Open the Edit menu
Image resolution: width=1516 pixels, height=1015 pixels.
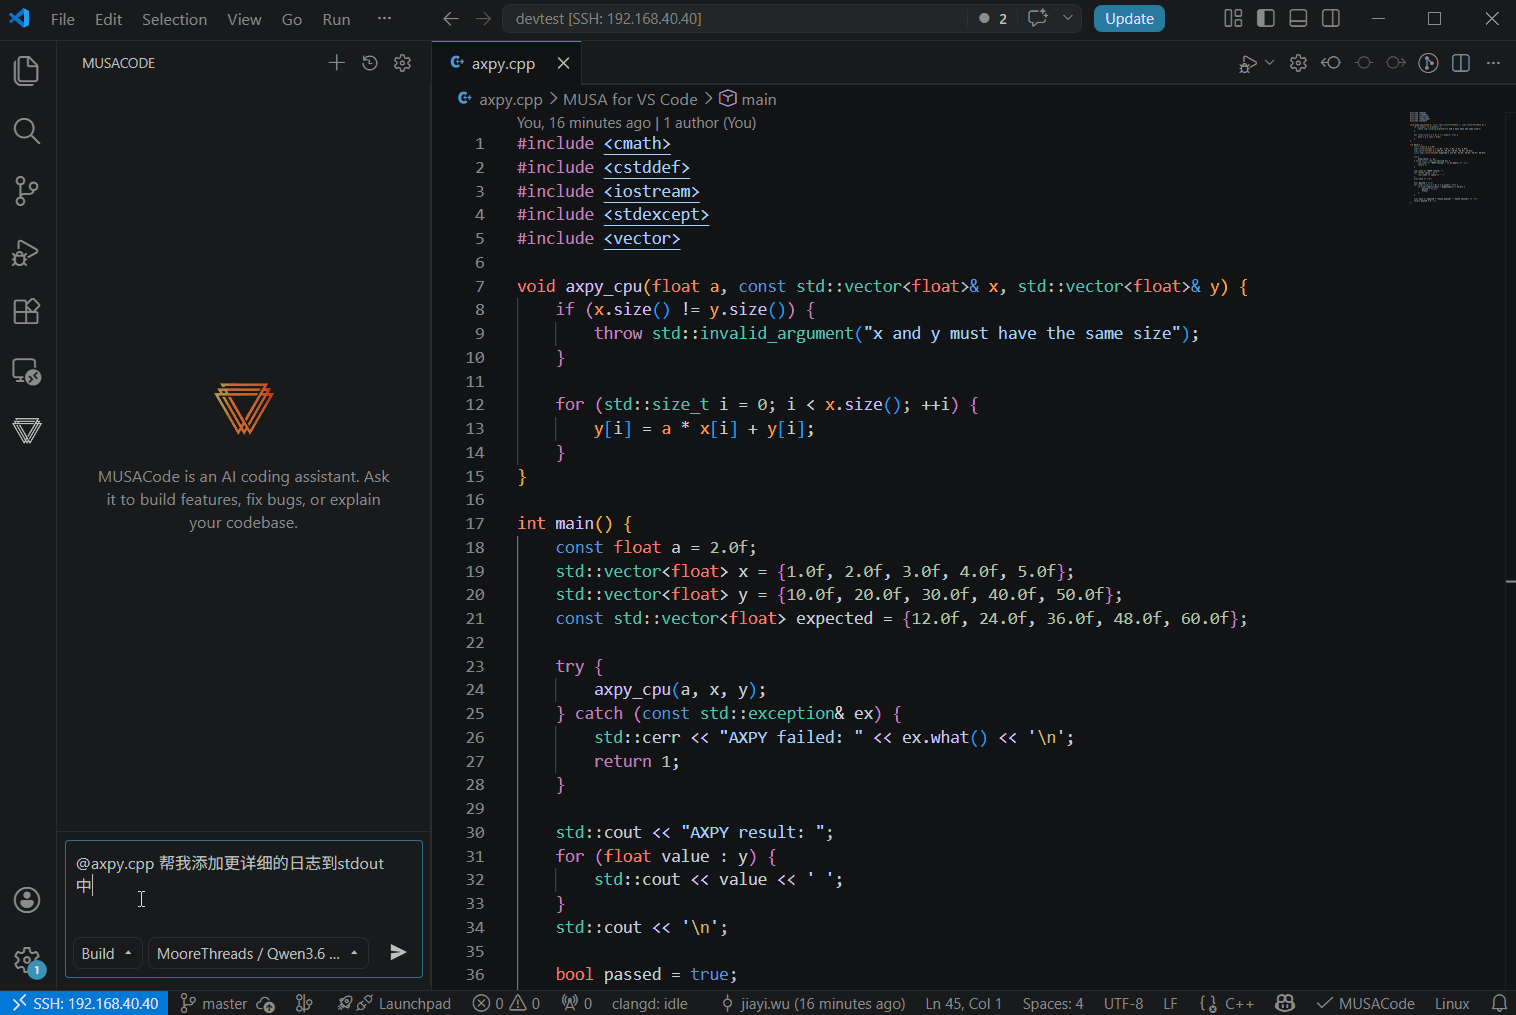tap(108, 19)
